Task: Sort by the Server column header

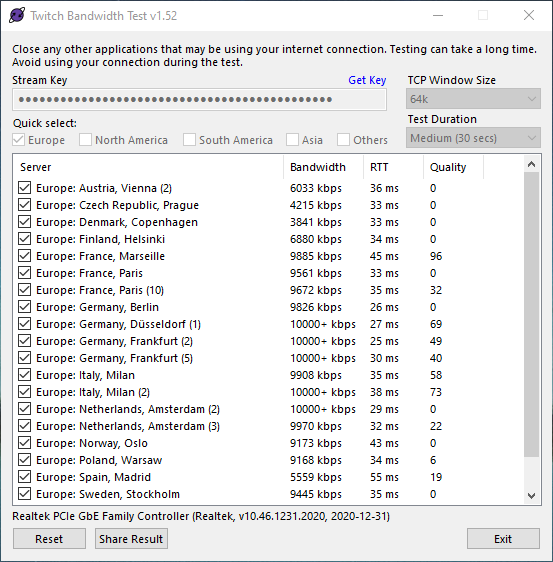Action: pos(148,167)
